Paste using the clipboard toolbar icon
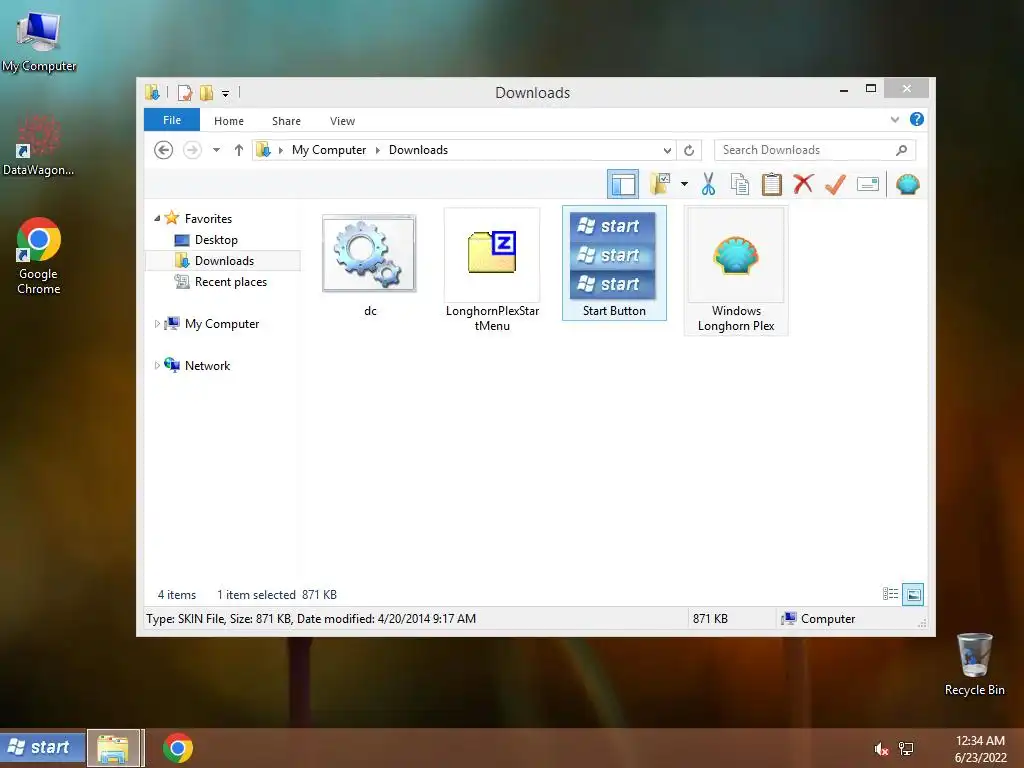This screenshot has width=1024, height=768. coord(771,184)
